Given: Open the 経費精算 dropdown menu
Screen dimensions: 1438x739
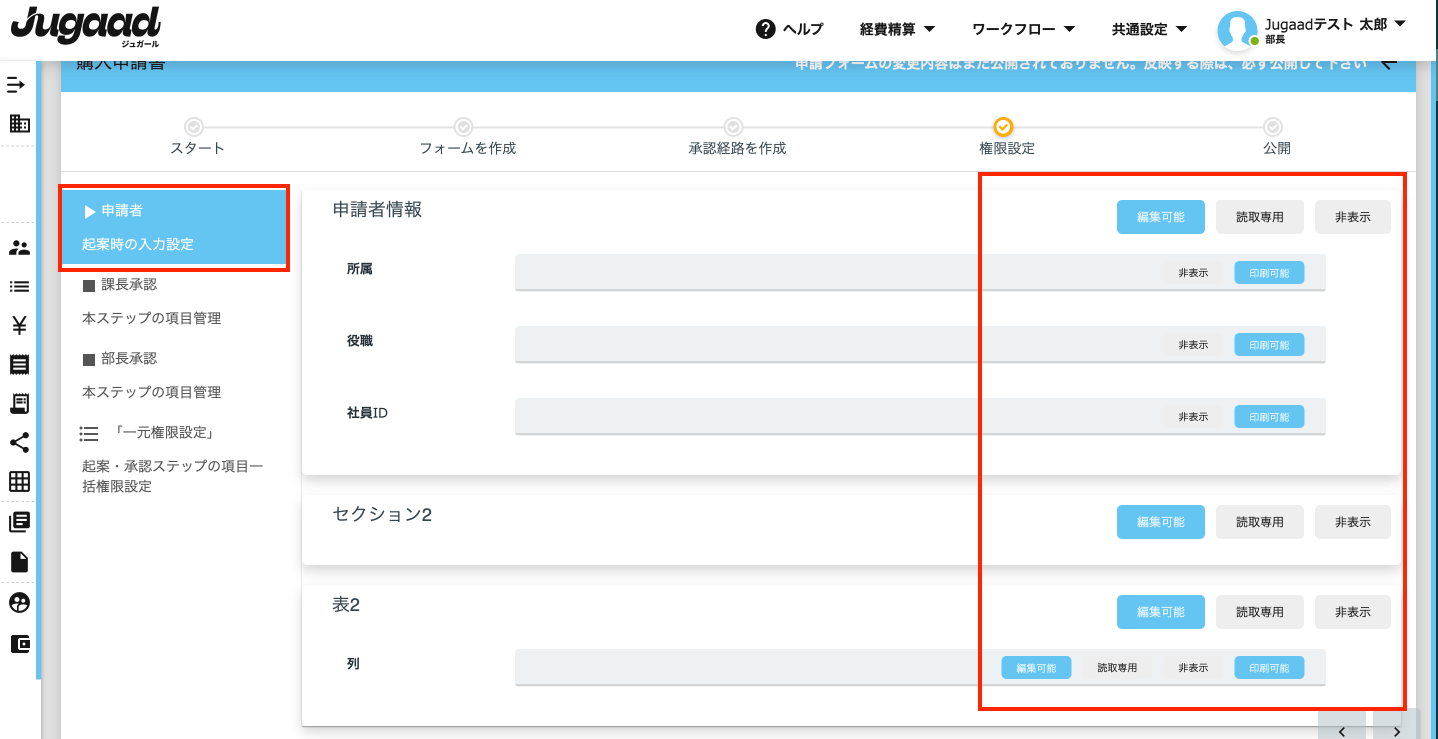Looking at the screenshot, I should (897, 29).
